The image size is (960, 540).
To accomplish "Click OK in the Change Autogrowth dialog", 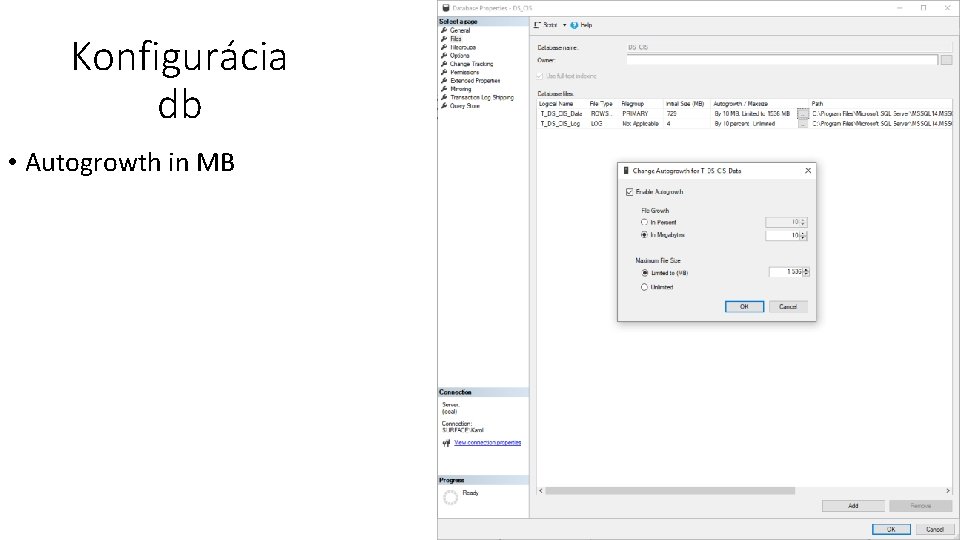I will [x=744, y=307].
